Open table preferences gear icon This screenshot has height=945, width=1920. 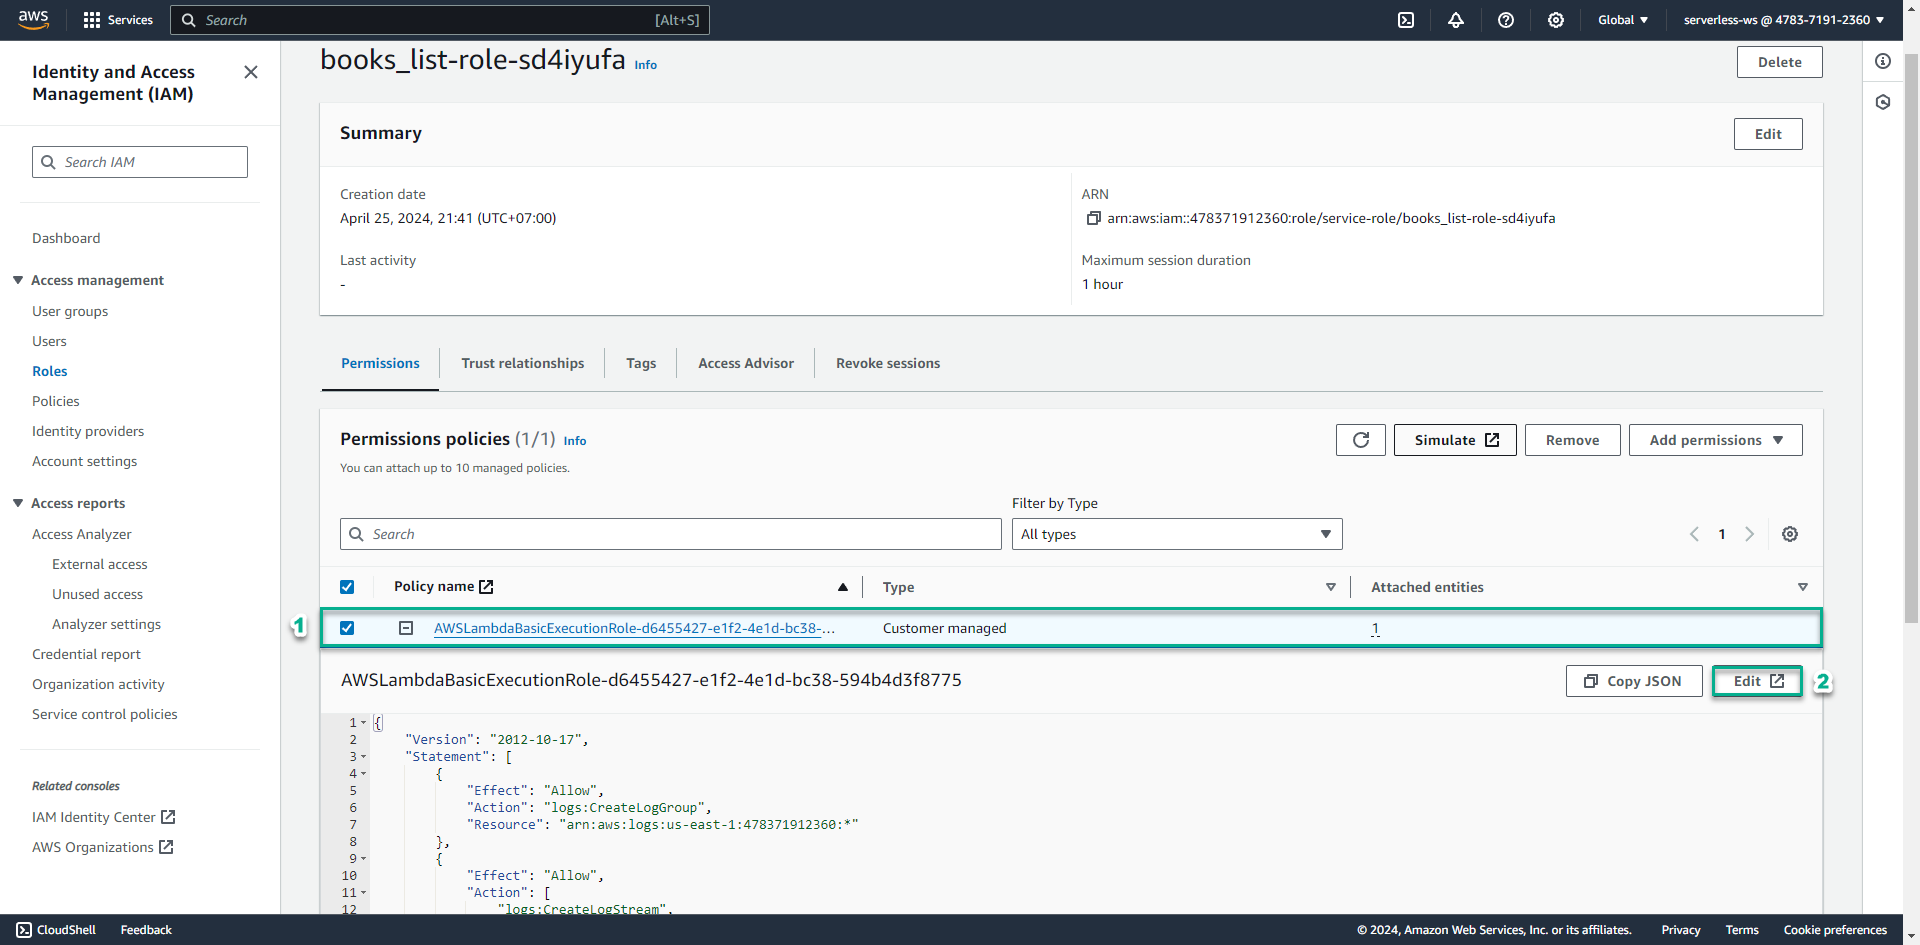point(1790,534)
